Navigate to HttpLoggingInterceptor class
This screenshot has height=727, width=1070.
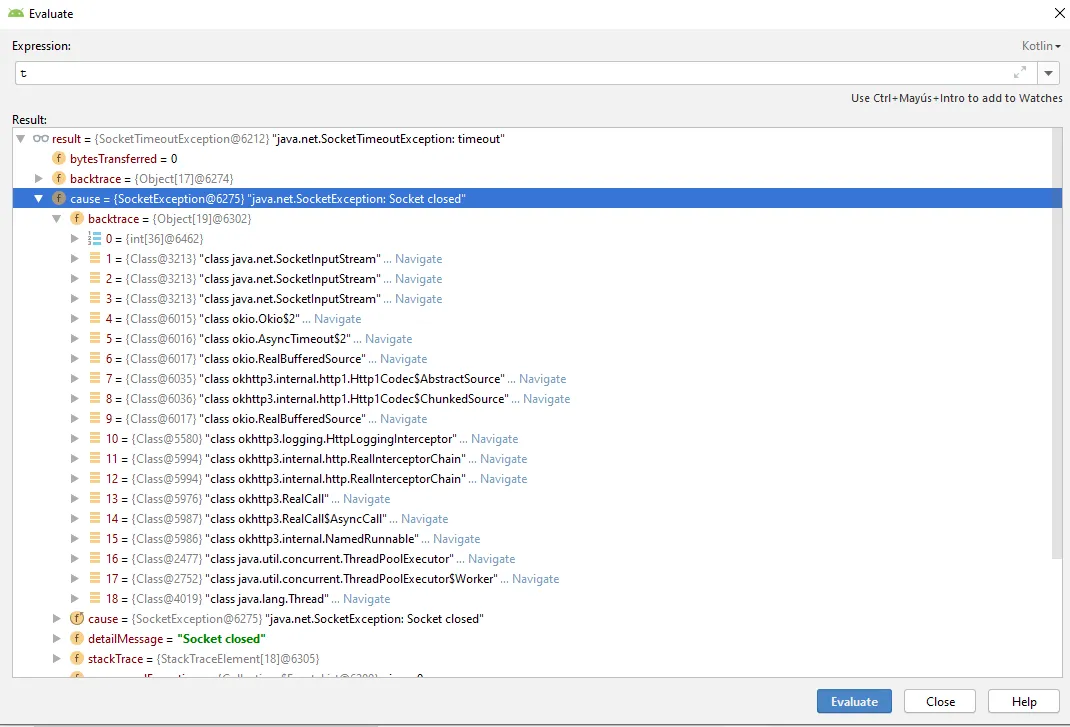[x=494, y=439]
